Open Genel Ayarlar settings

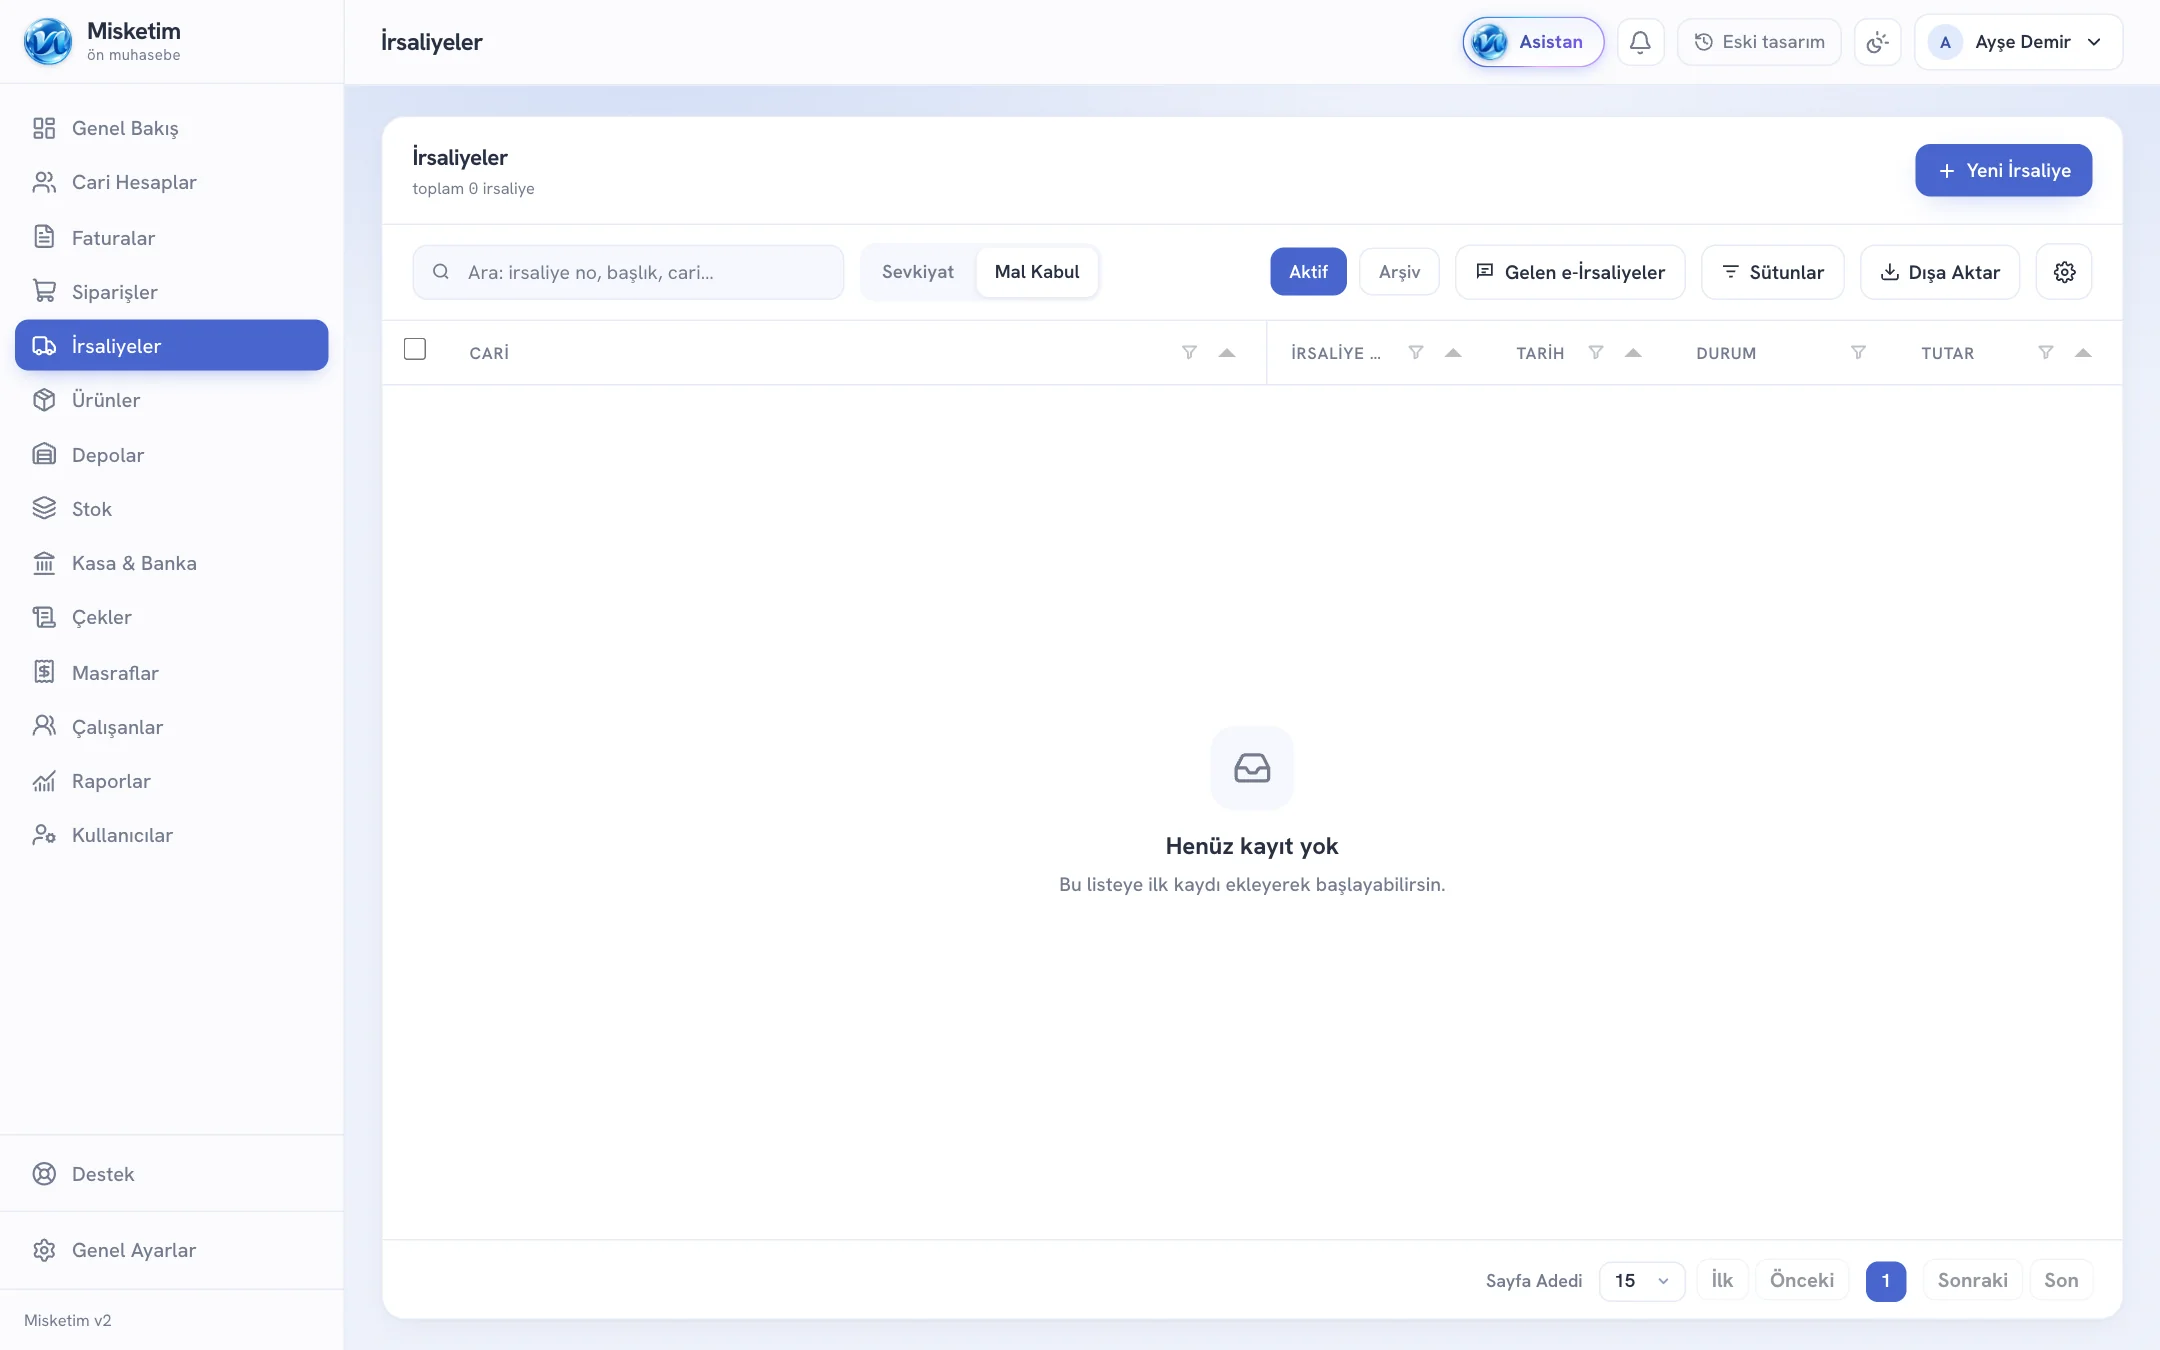point(172,1250)
